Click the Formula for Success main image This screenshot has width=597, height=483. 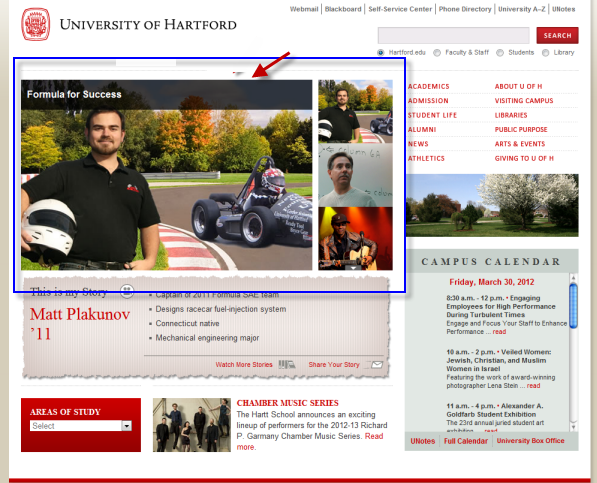(166, 175)
